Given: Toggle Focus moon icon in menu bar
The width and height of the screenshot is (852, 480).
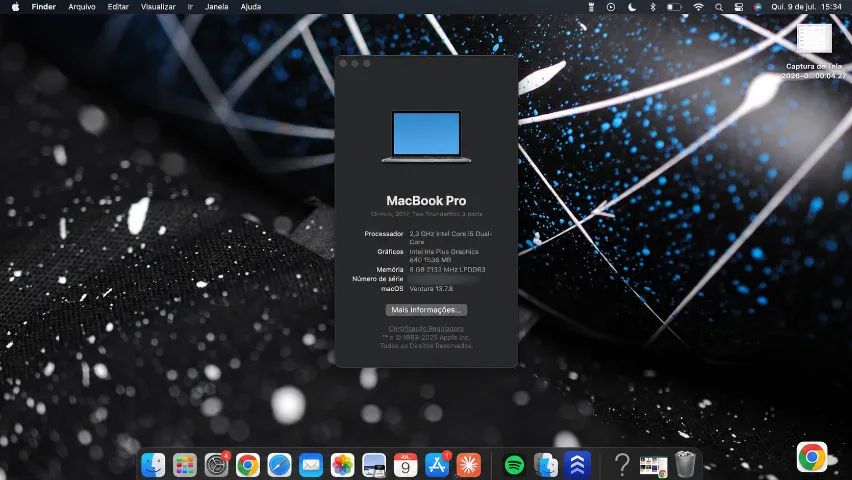Looking at the screenshot, I should [632, 7].
